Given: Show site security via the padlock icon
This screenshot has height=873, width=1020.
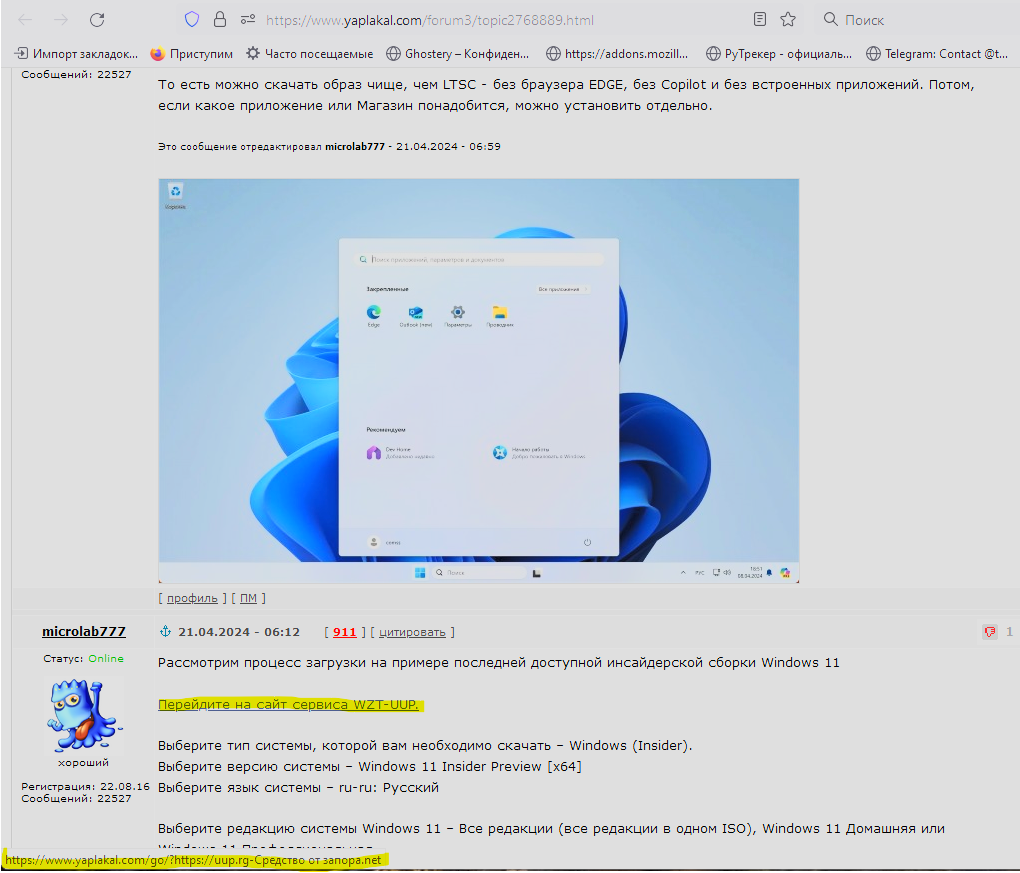Looking at the screenshot, I should (220, 20).
